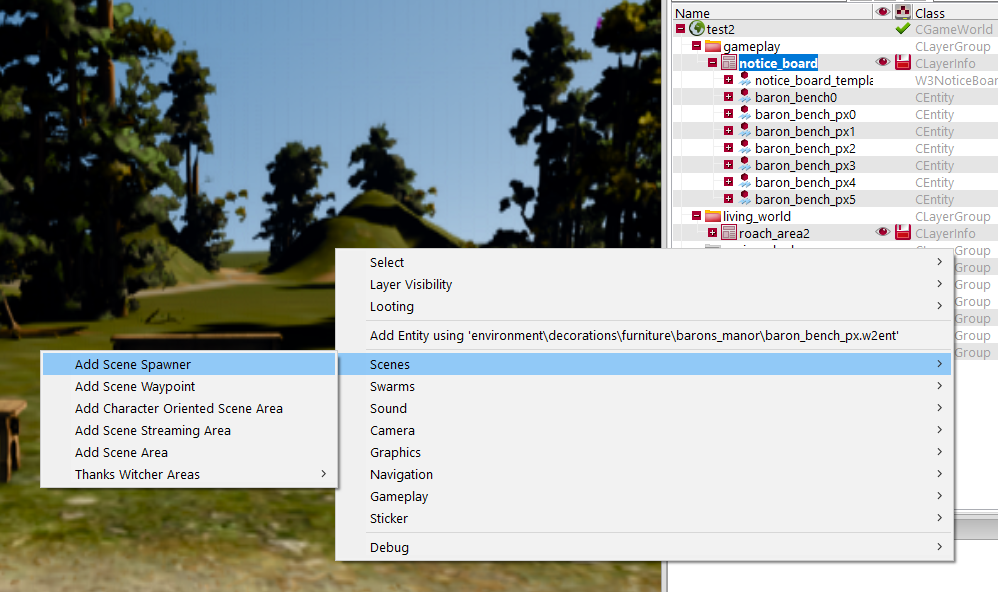Screen dimensions: 998x592
Task: Toggle visibility eye for roach_area2 layer
Action: click(883, 233)
